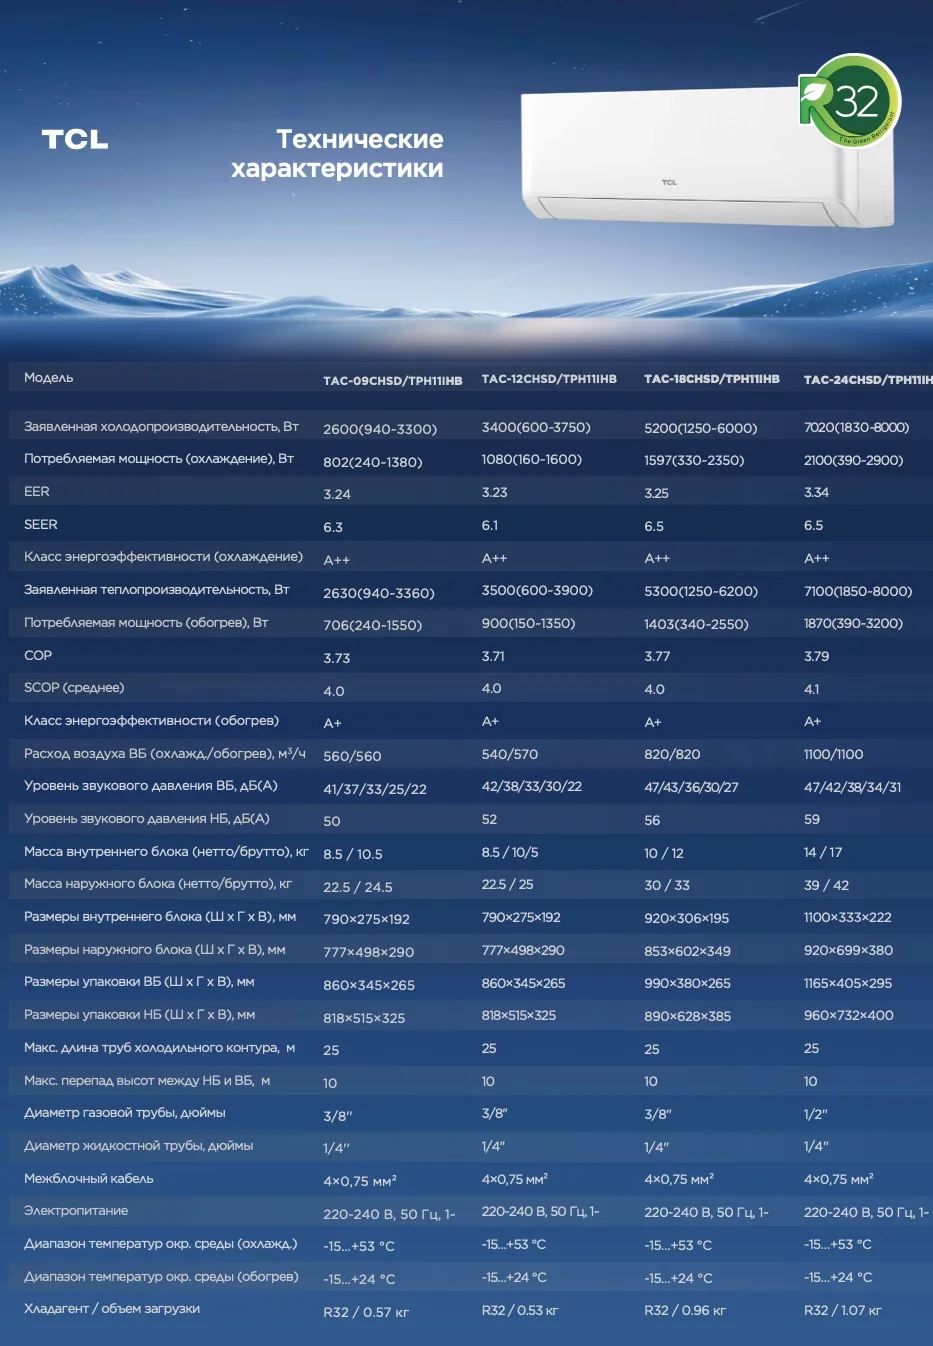The height and width of the screenshot is (1346, 933).
Task: Select the heating capacity value '2630(940-3360)'
Action: tap(379, 593)
